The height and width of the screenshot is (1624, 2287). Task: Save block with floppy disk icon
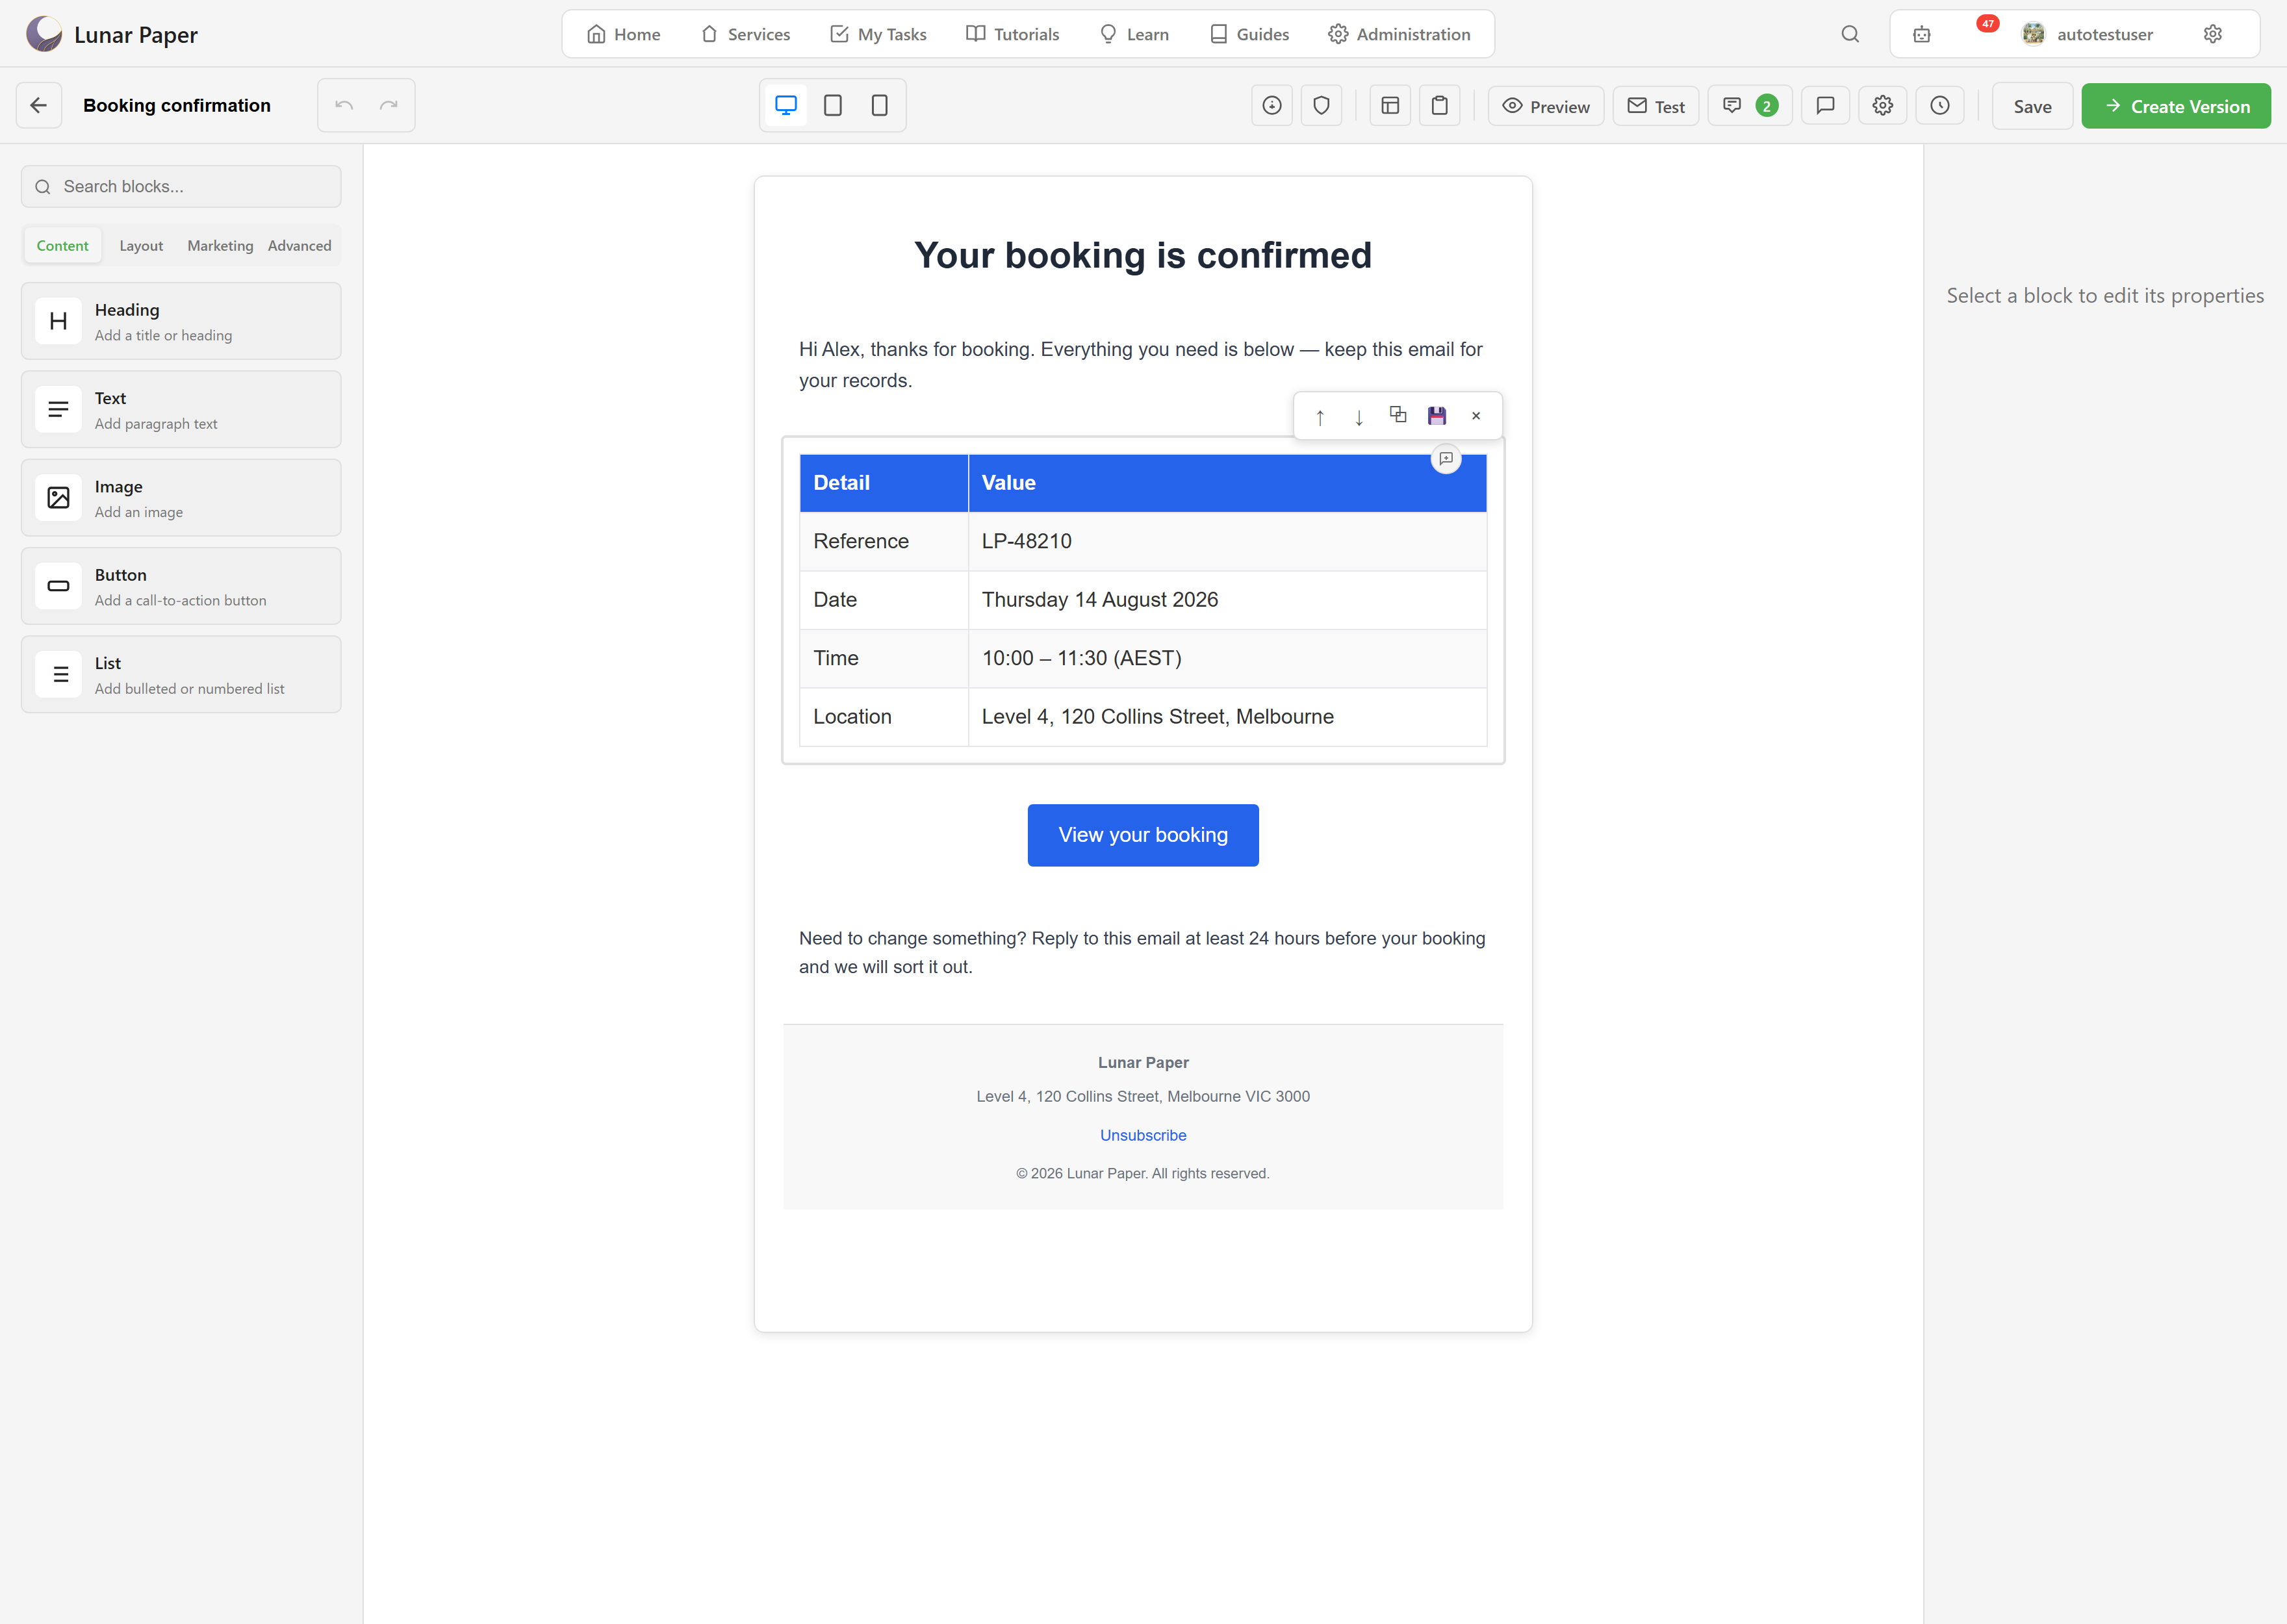tap(1437, 416)
